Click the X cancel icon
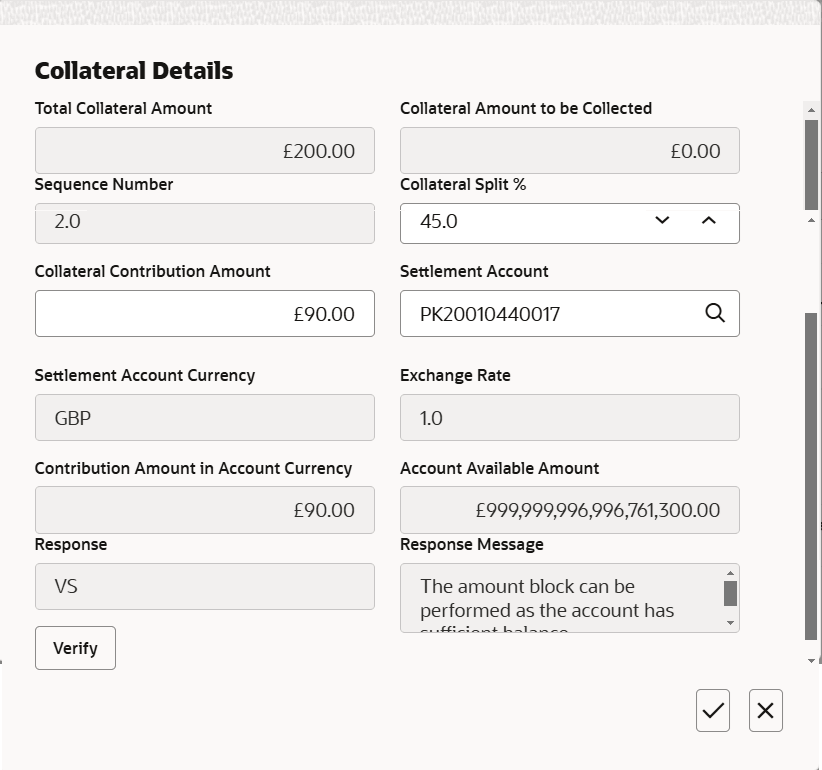The height and width of the screenshot is (770, 822). 765,710
